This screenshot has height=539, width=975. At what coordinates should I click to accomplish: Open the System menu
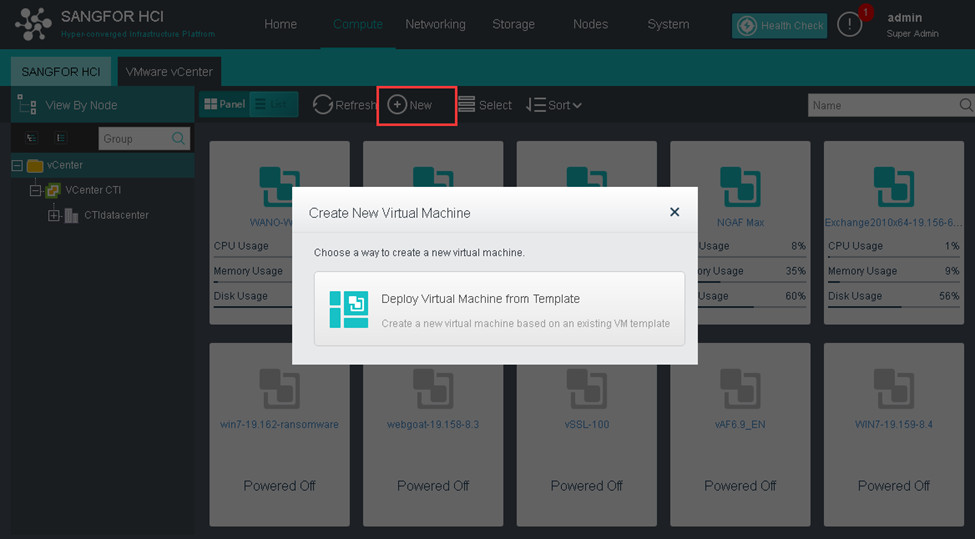click(x=668, y=24)
